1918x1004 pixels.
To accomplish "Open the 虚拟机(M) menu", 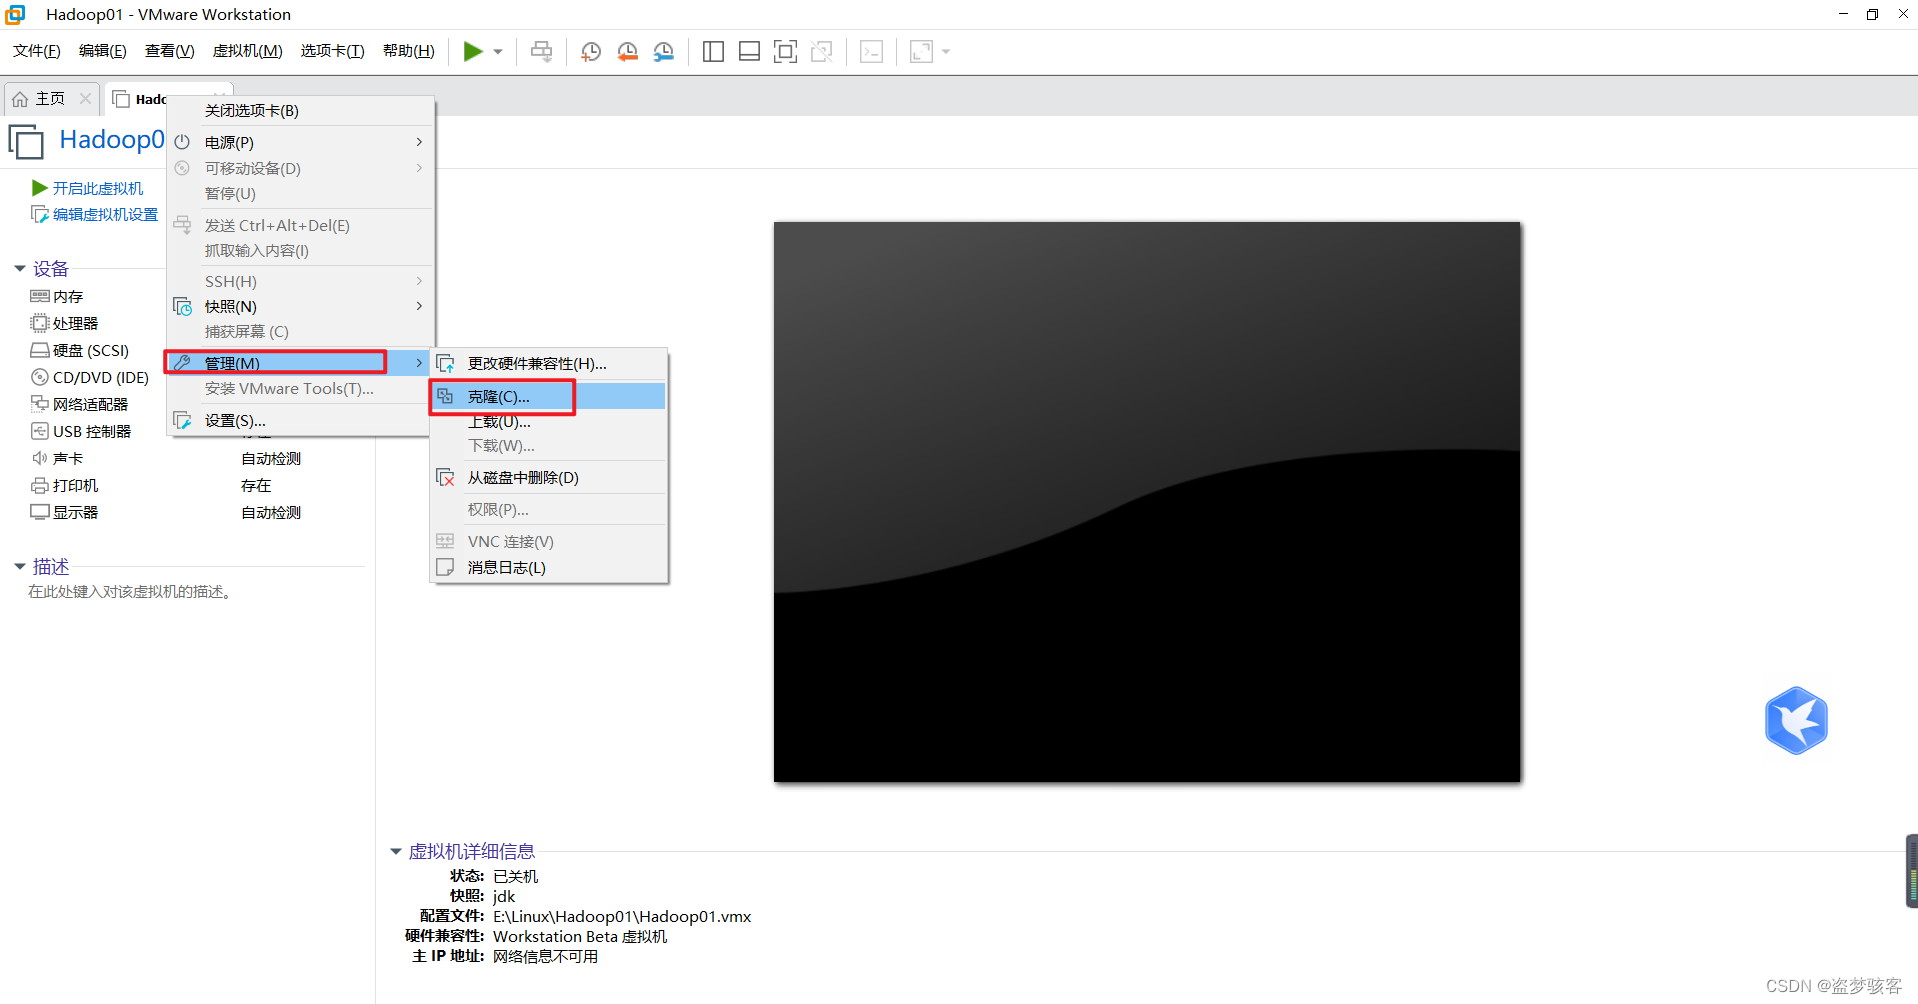I will point(248,51).
